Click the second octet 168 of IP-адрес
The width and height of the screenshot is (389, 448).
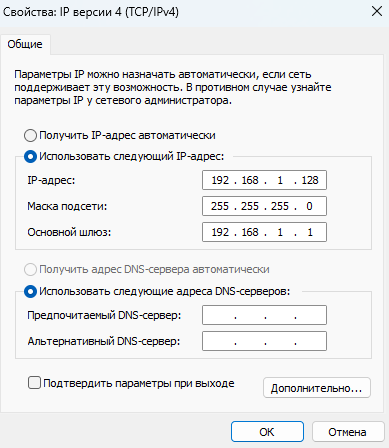250,180
